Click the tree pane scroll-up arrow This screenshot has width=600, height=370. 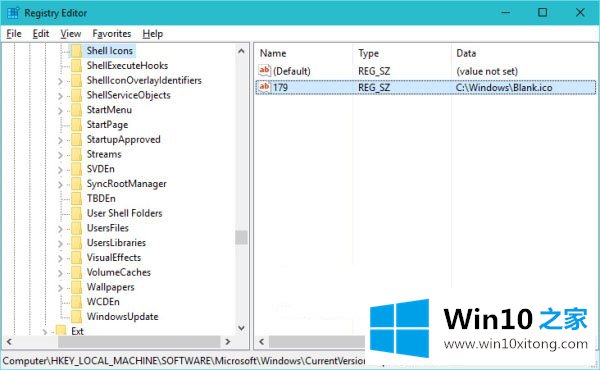(241, 51)
